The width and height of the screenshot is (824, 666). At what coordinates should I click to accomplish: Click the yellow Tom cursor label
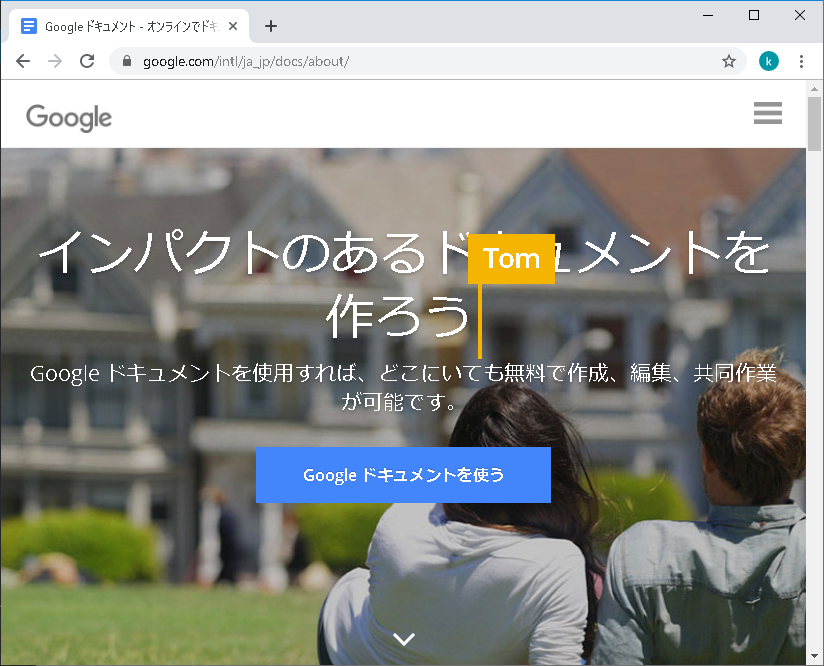(511, 259)
